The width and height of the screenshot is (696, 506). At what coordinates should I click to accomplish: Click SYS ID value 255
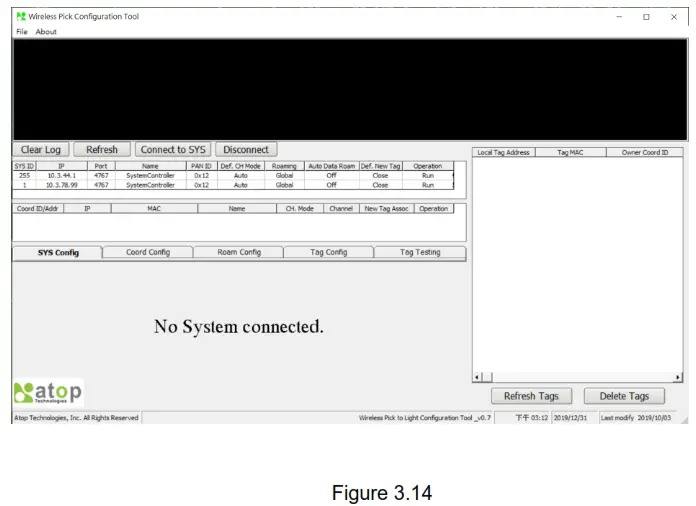click(x=24, y=175)
